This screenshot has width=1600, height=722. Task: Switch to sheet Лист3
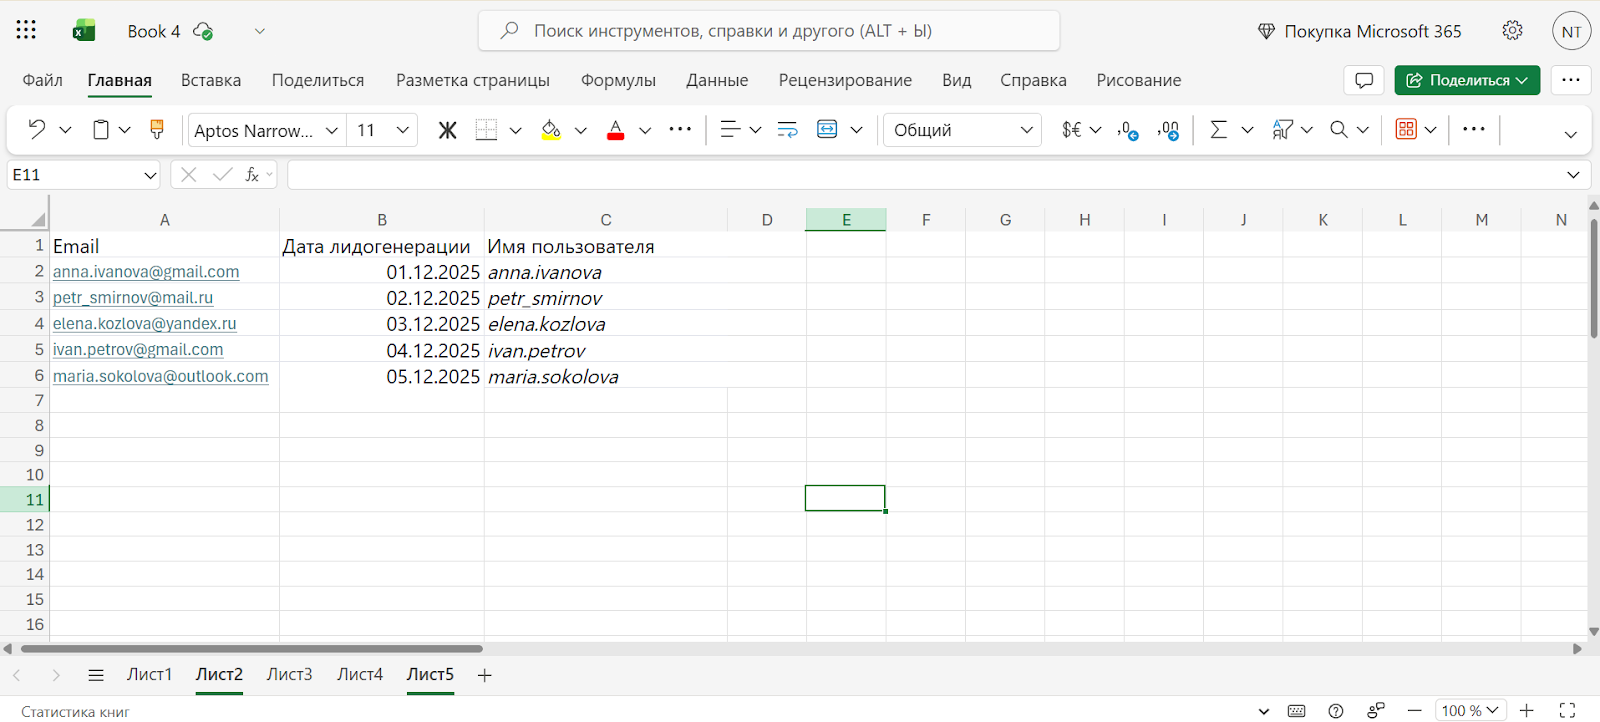coord(289,675)
